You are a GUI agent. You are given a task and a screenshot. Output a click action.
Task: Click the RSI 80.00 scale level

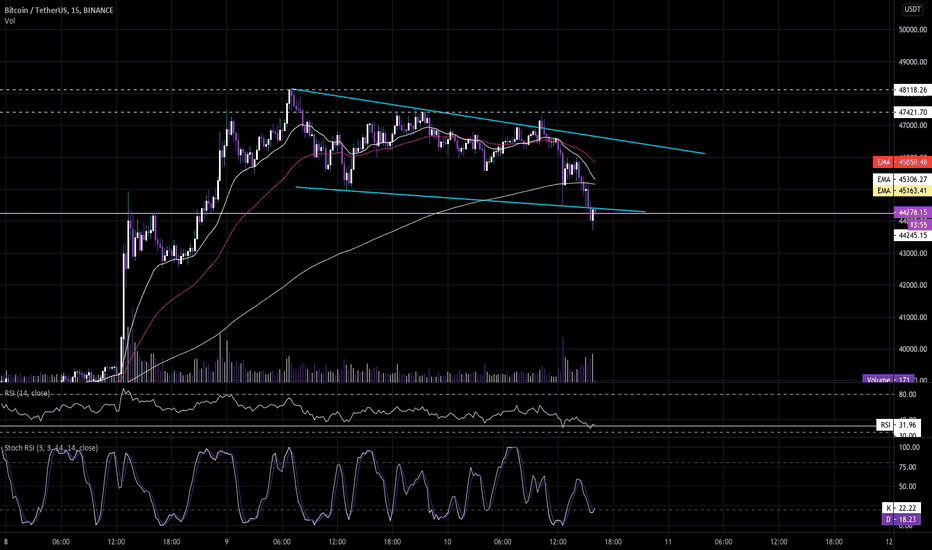point(907,394)
